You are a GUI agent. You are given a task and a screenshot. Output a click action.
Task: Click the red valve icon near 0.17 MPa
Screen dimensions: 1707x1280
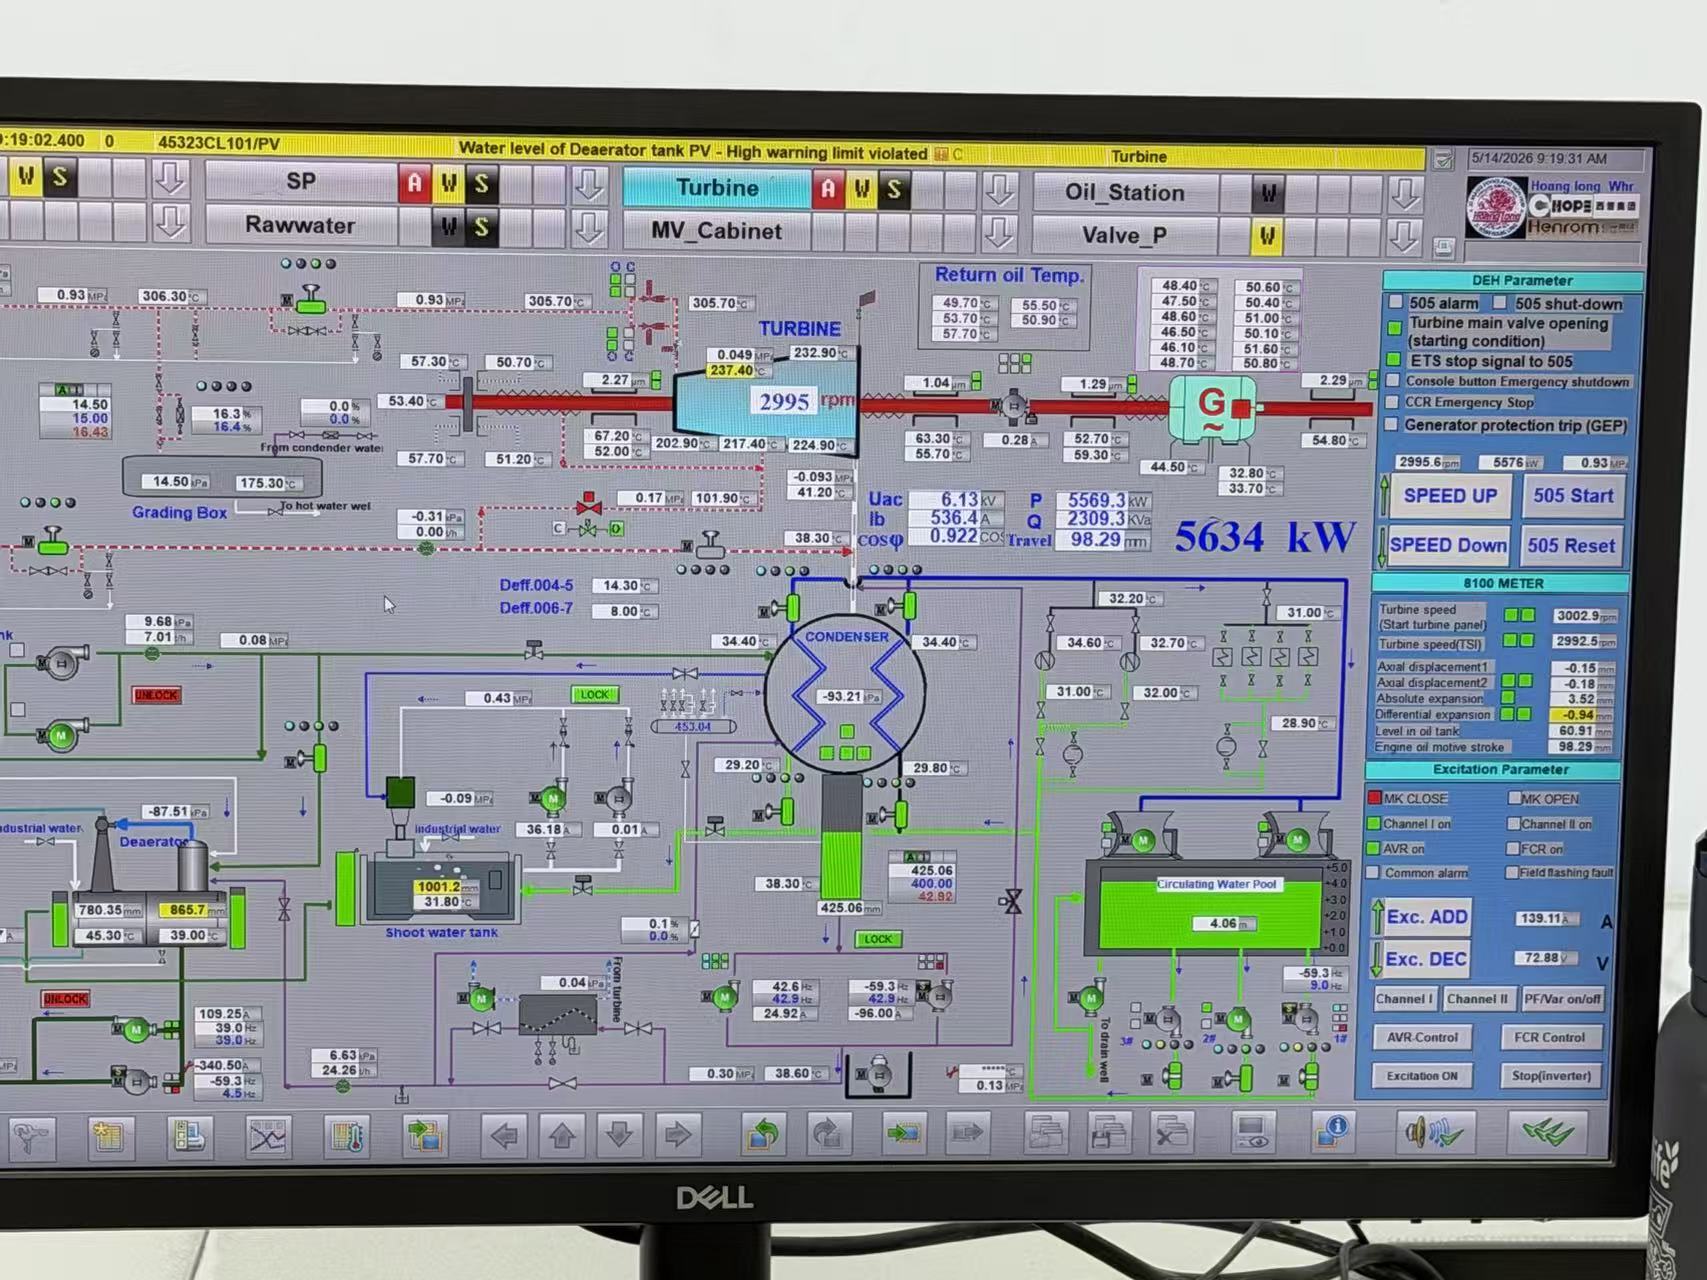(x=589, y=502)
